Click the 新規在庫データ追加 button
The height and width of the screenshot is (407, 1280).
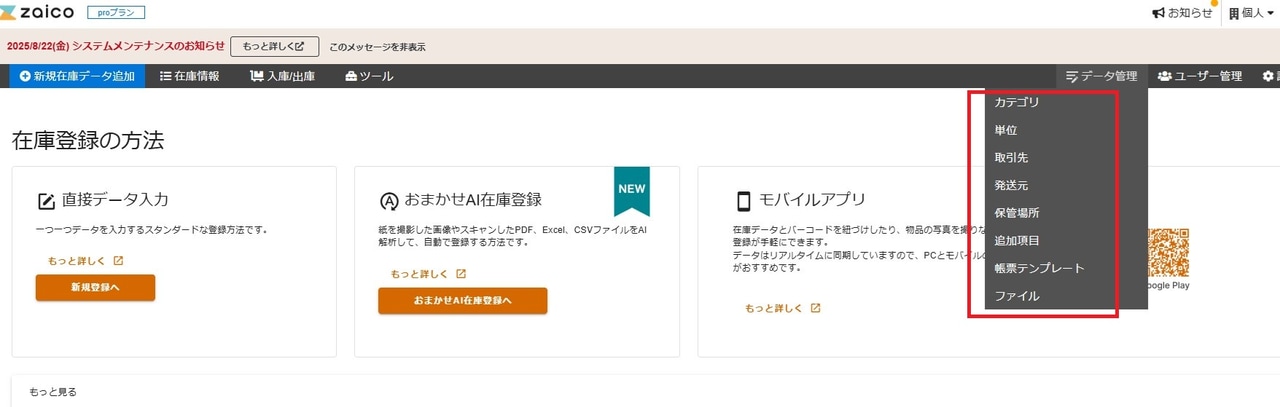pos(77,76)
